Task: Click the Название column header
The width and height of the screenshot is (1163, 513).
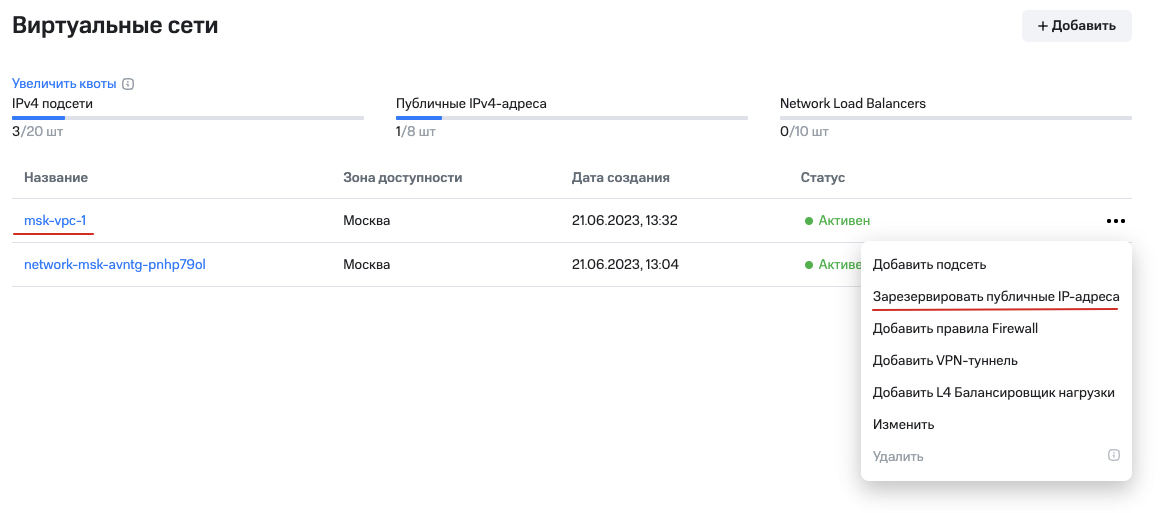Action: coord(56,178)
